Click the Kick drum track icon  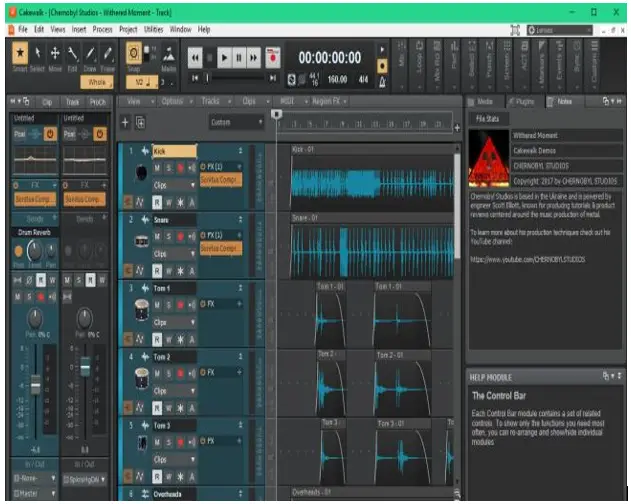[141, 173]
